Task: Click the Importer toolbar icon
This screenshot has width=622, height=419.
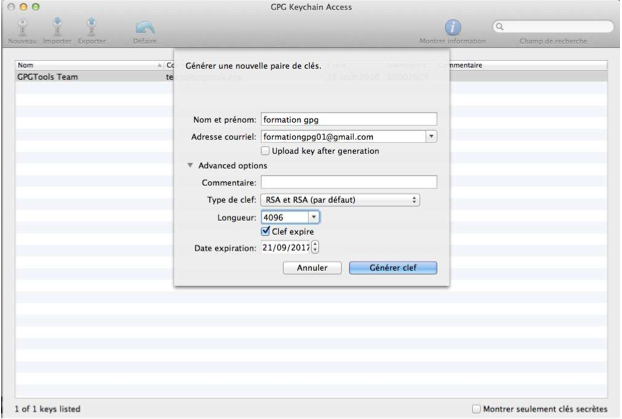Action: [x=57, y=27]
